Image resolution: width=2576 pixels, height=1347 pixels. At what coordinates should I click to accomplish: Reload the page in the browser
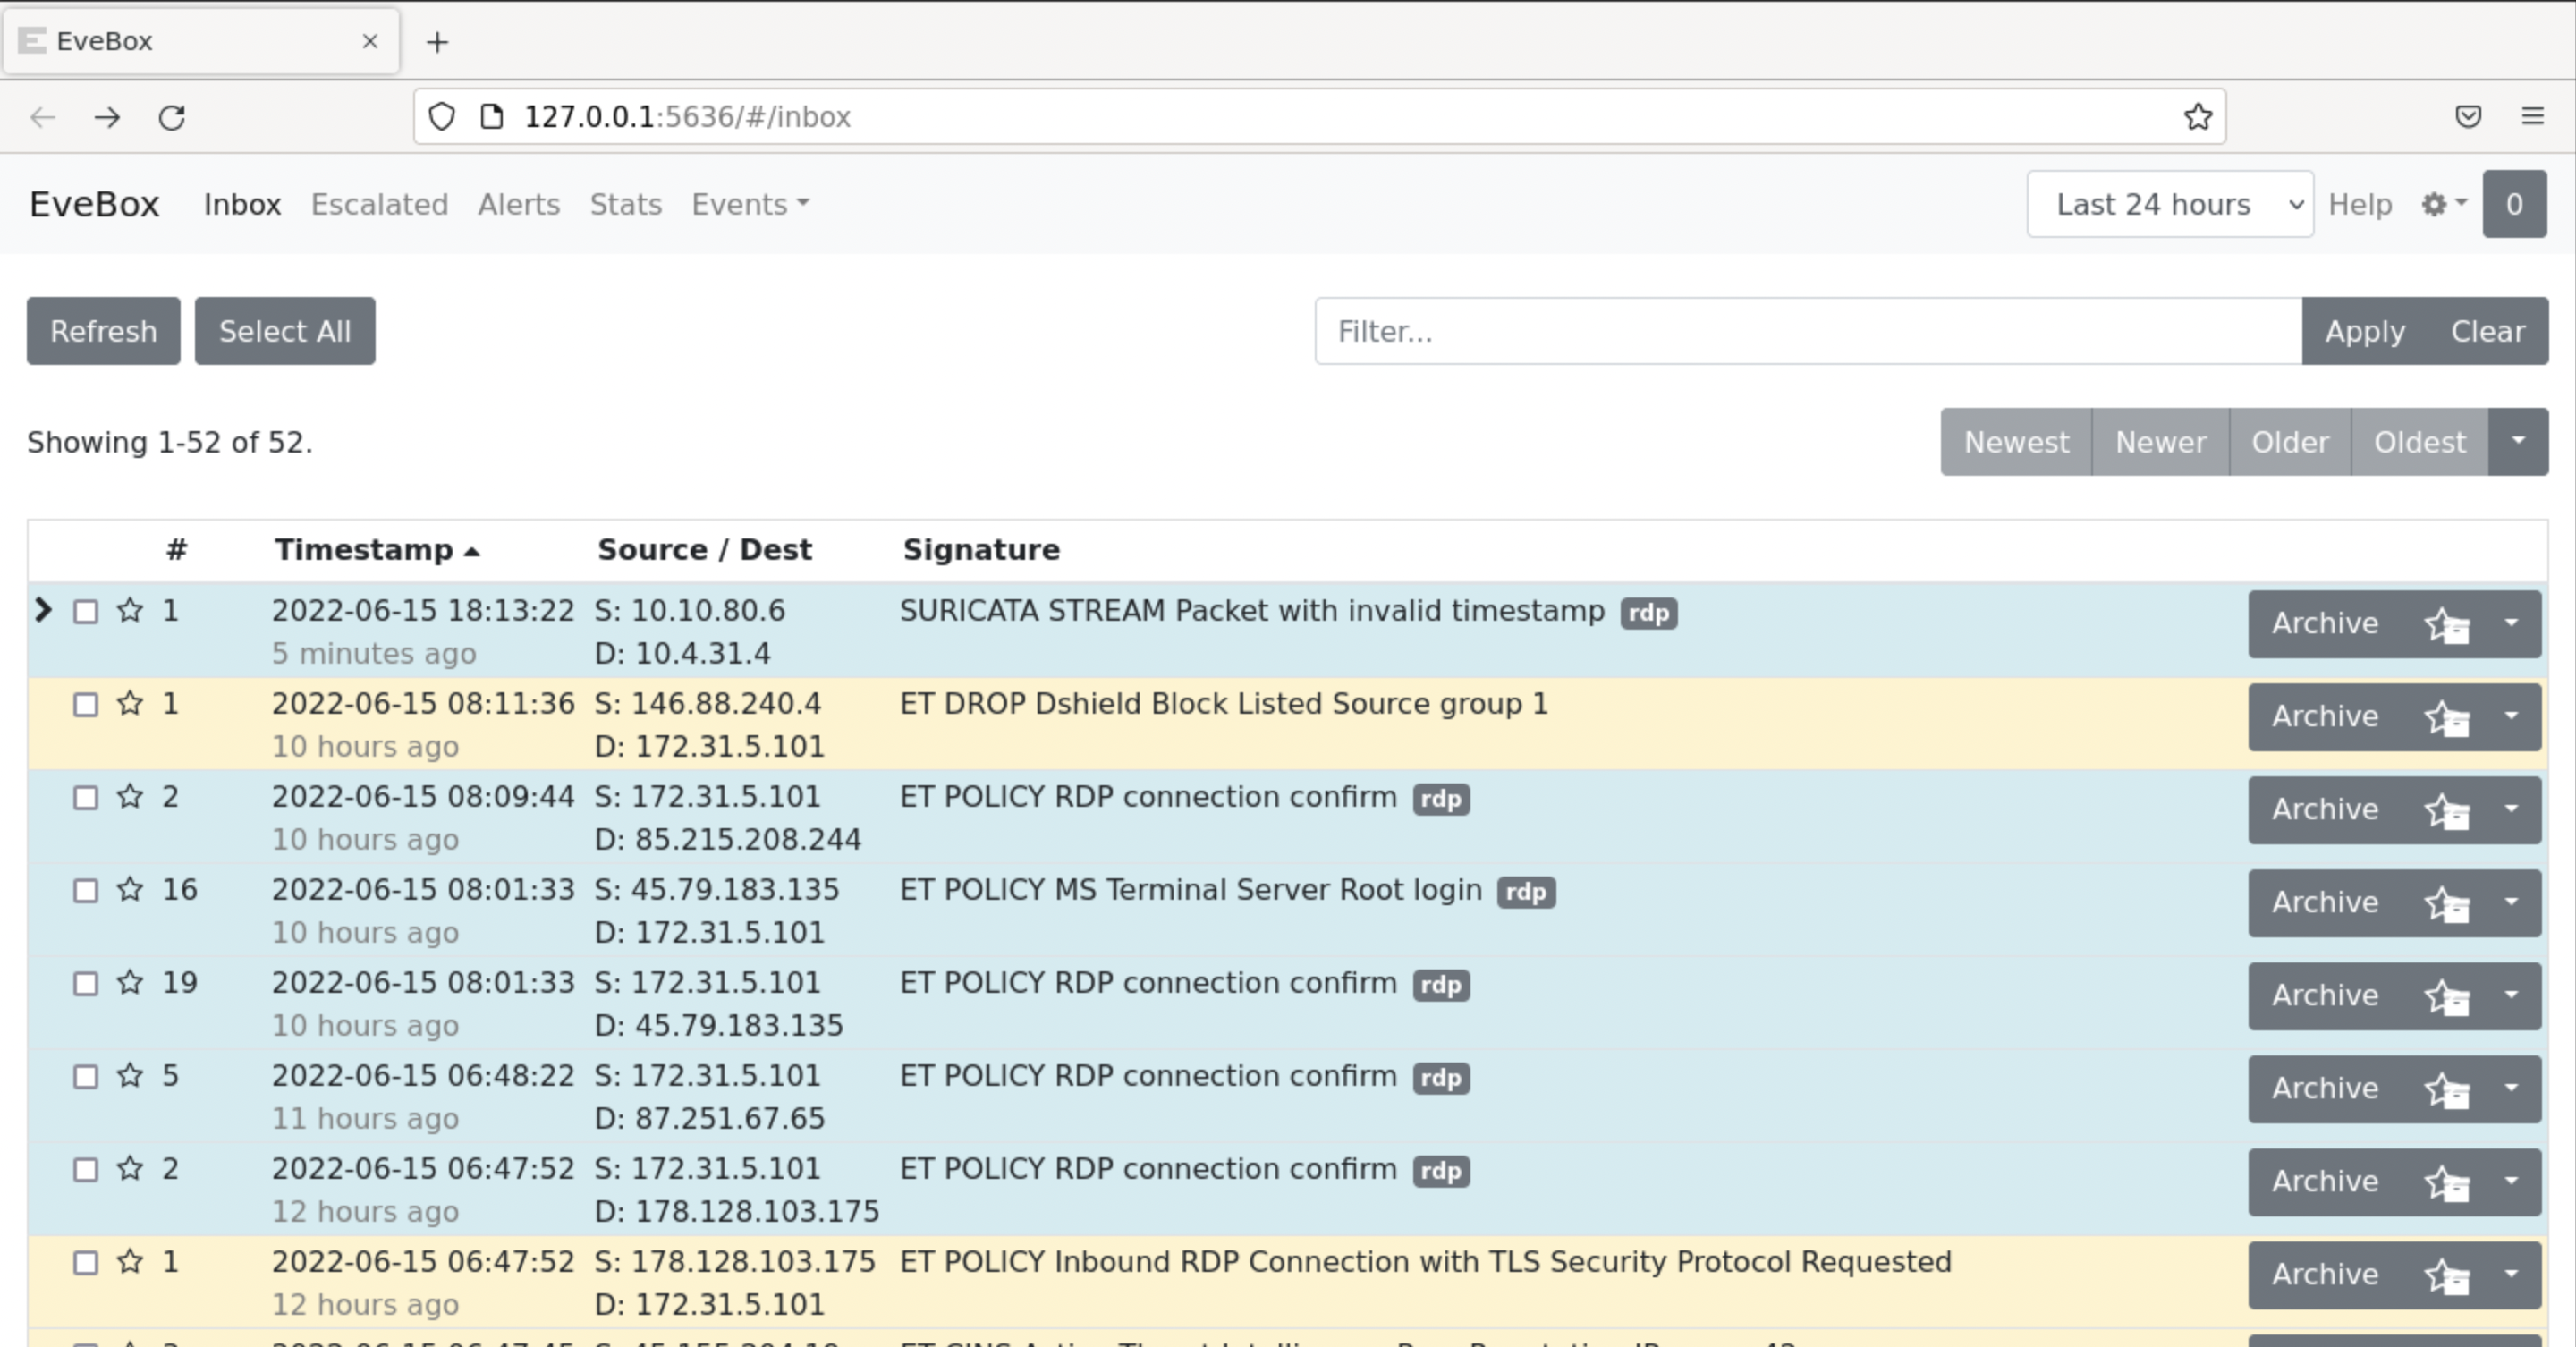tap(172, 117)
